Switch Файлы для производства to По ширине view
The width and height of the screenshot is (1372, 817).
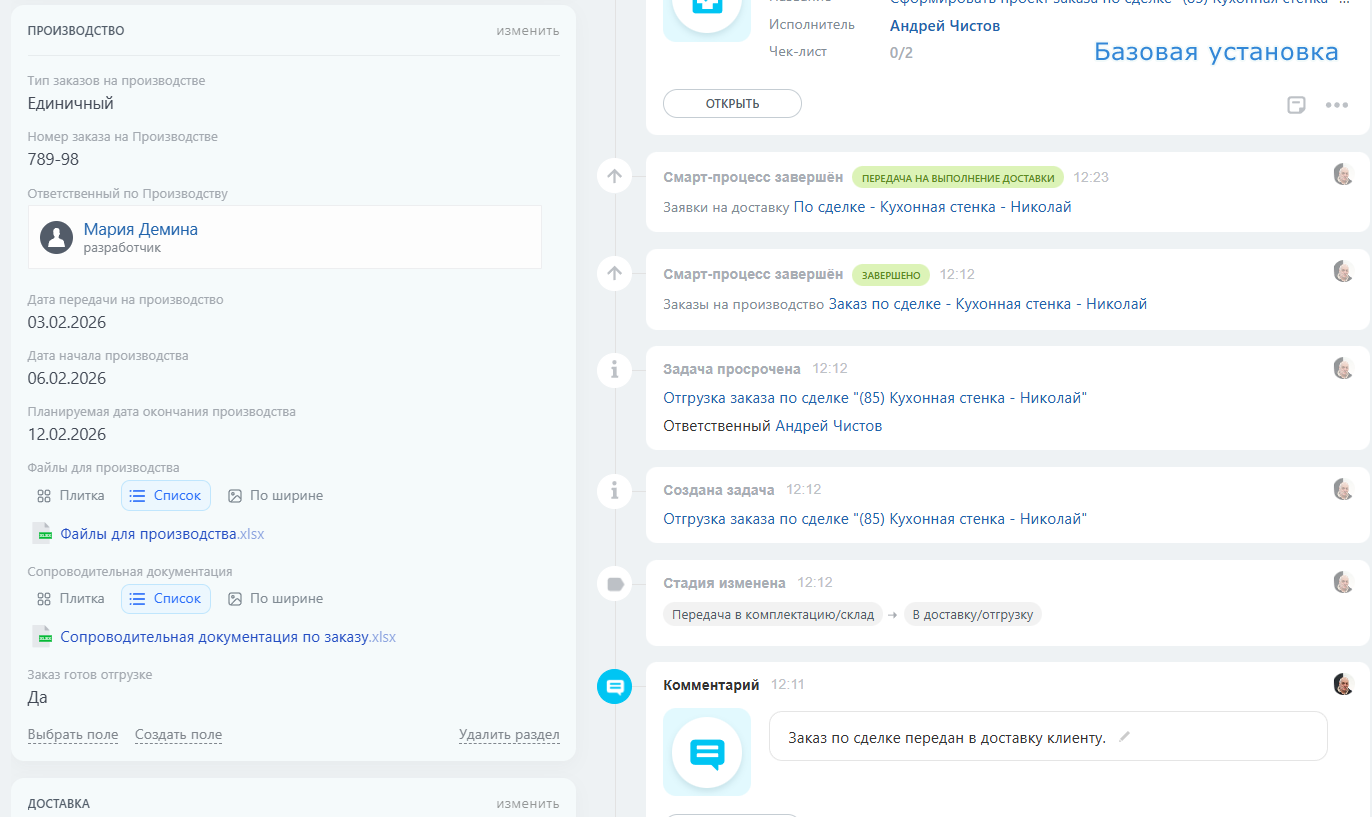(x=275, y=495)
